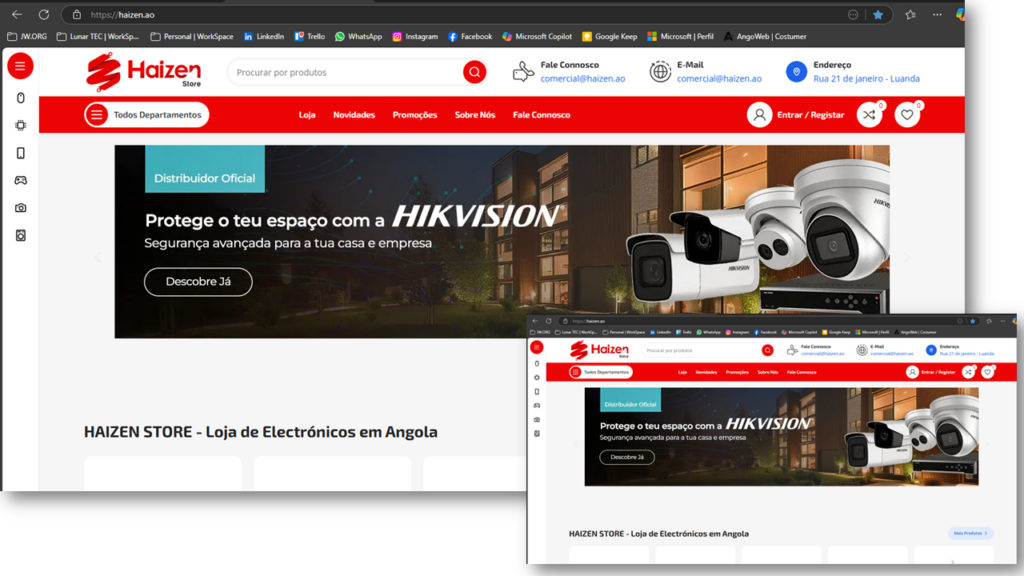The image size is (1024, 576).
Task: Open the Facebook bookmark in large window
Action: pos(470,37)
